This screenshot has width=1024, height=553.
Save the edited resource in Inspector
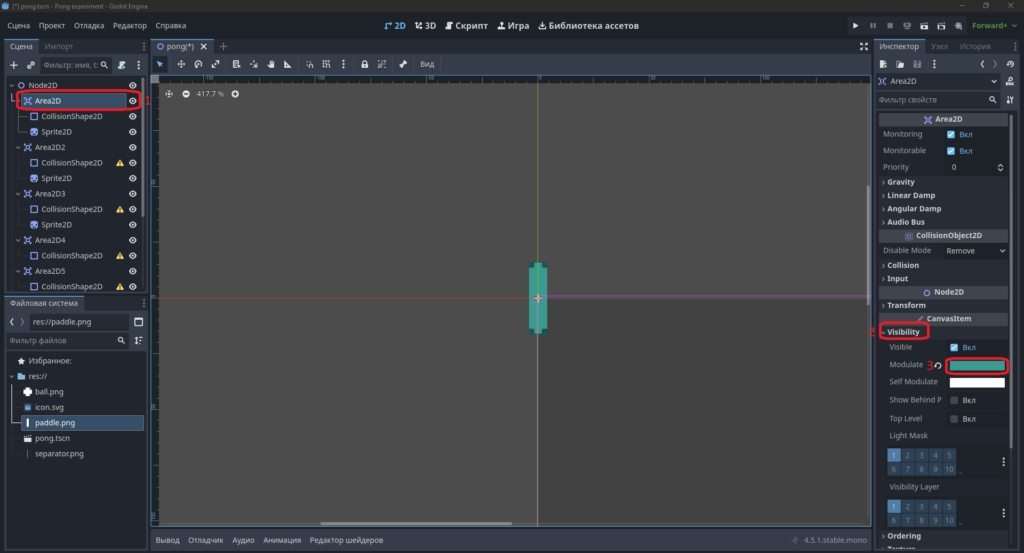click(x=917, y=64)
